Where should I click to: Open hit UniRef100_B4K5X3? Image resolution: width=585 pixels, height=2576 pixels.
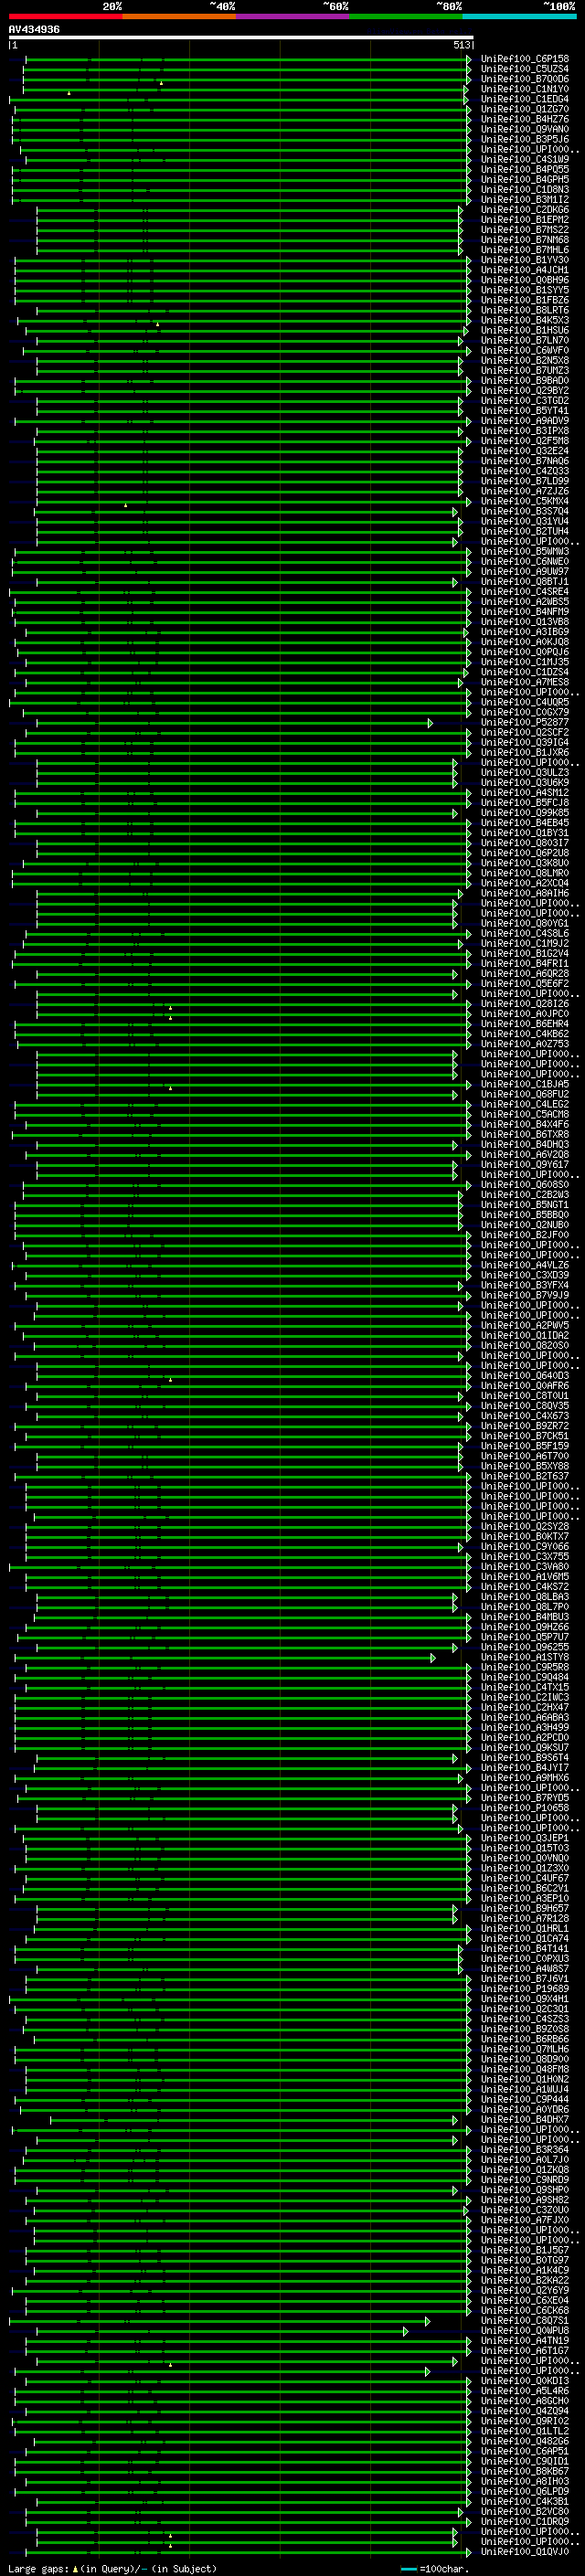525,320
